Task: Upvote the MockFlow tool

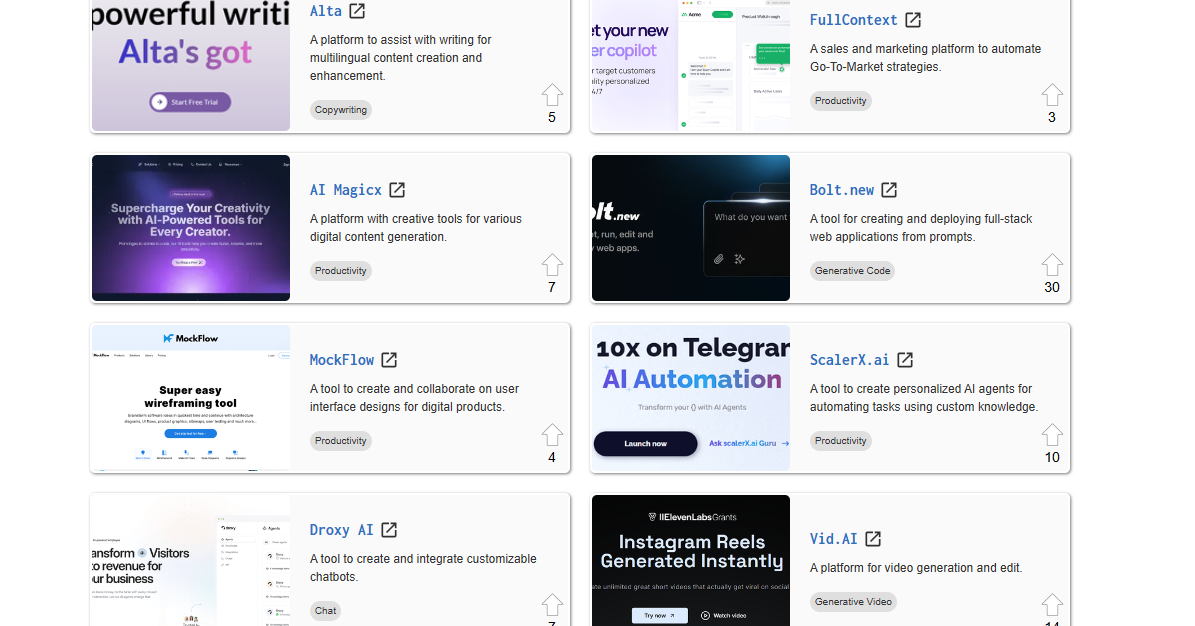Action: [553, 435]
